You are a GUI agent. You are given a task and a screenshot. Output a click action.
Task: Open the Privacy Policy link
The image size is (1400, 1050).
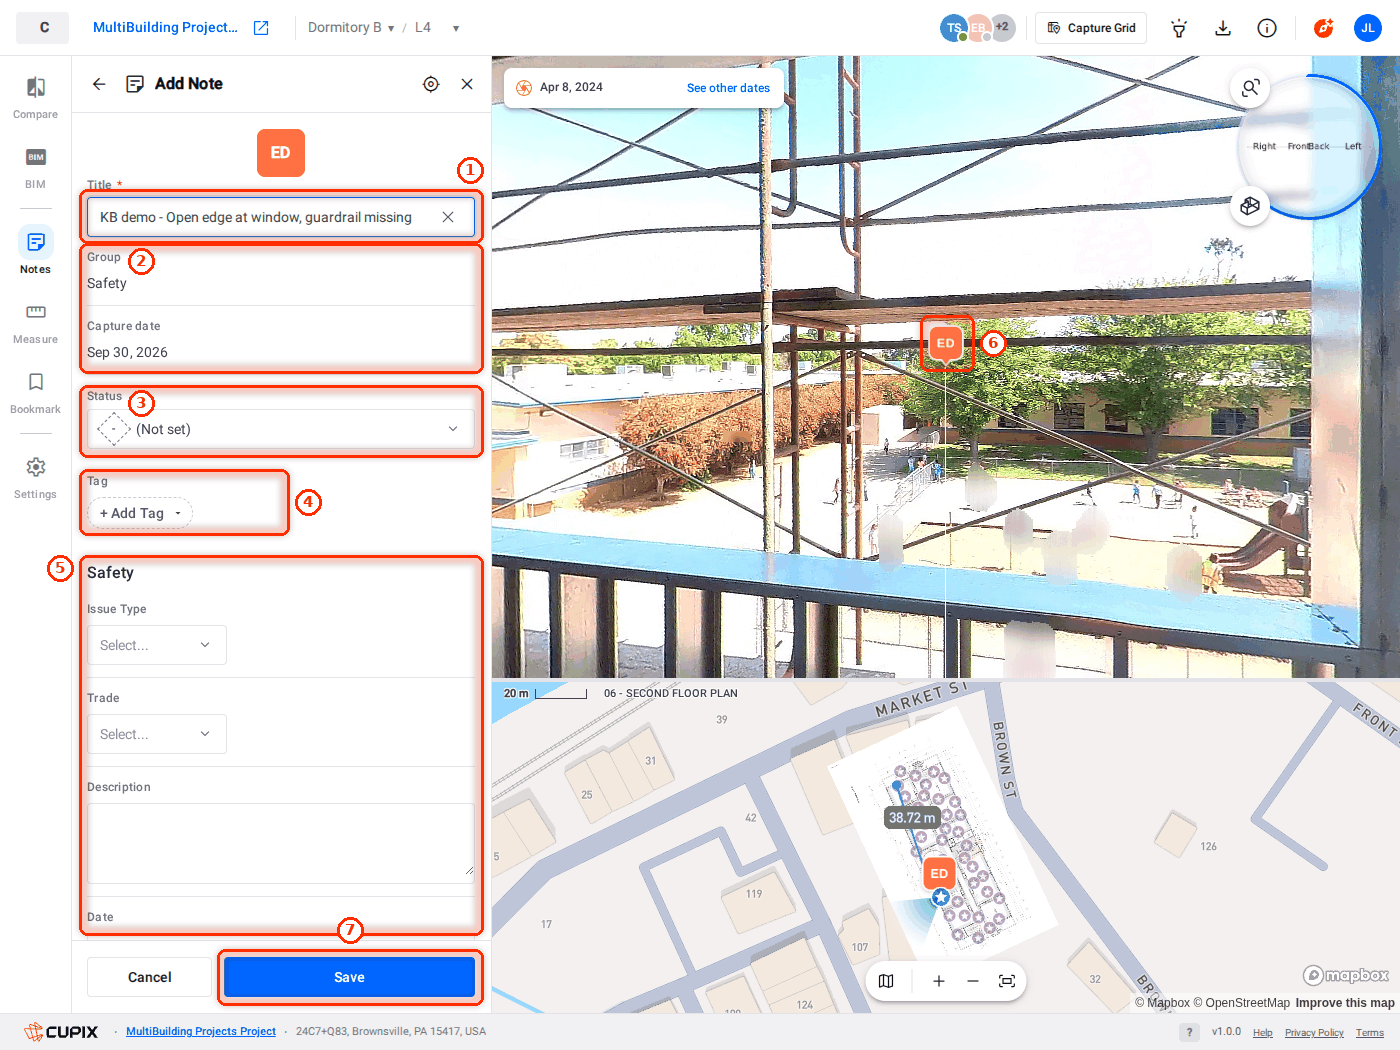click(x=1314, y=1033)
